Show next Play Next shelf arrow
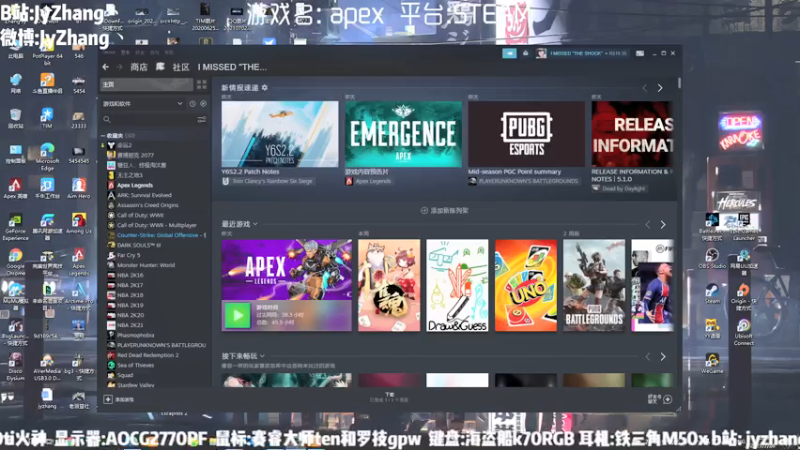This screenshot has width=800, height=450. click(663, 357)
